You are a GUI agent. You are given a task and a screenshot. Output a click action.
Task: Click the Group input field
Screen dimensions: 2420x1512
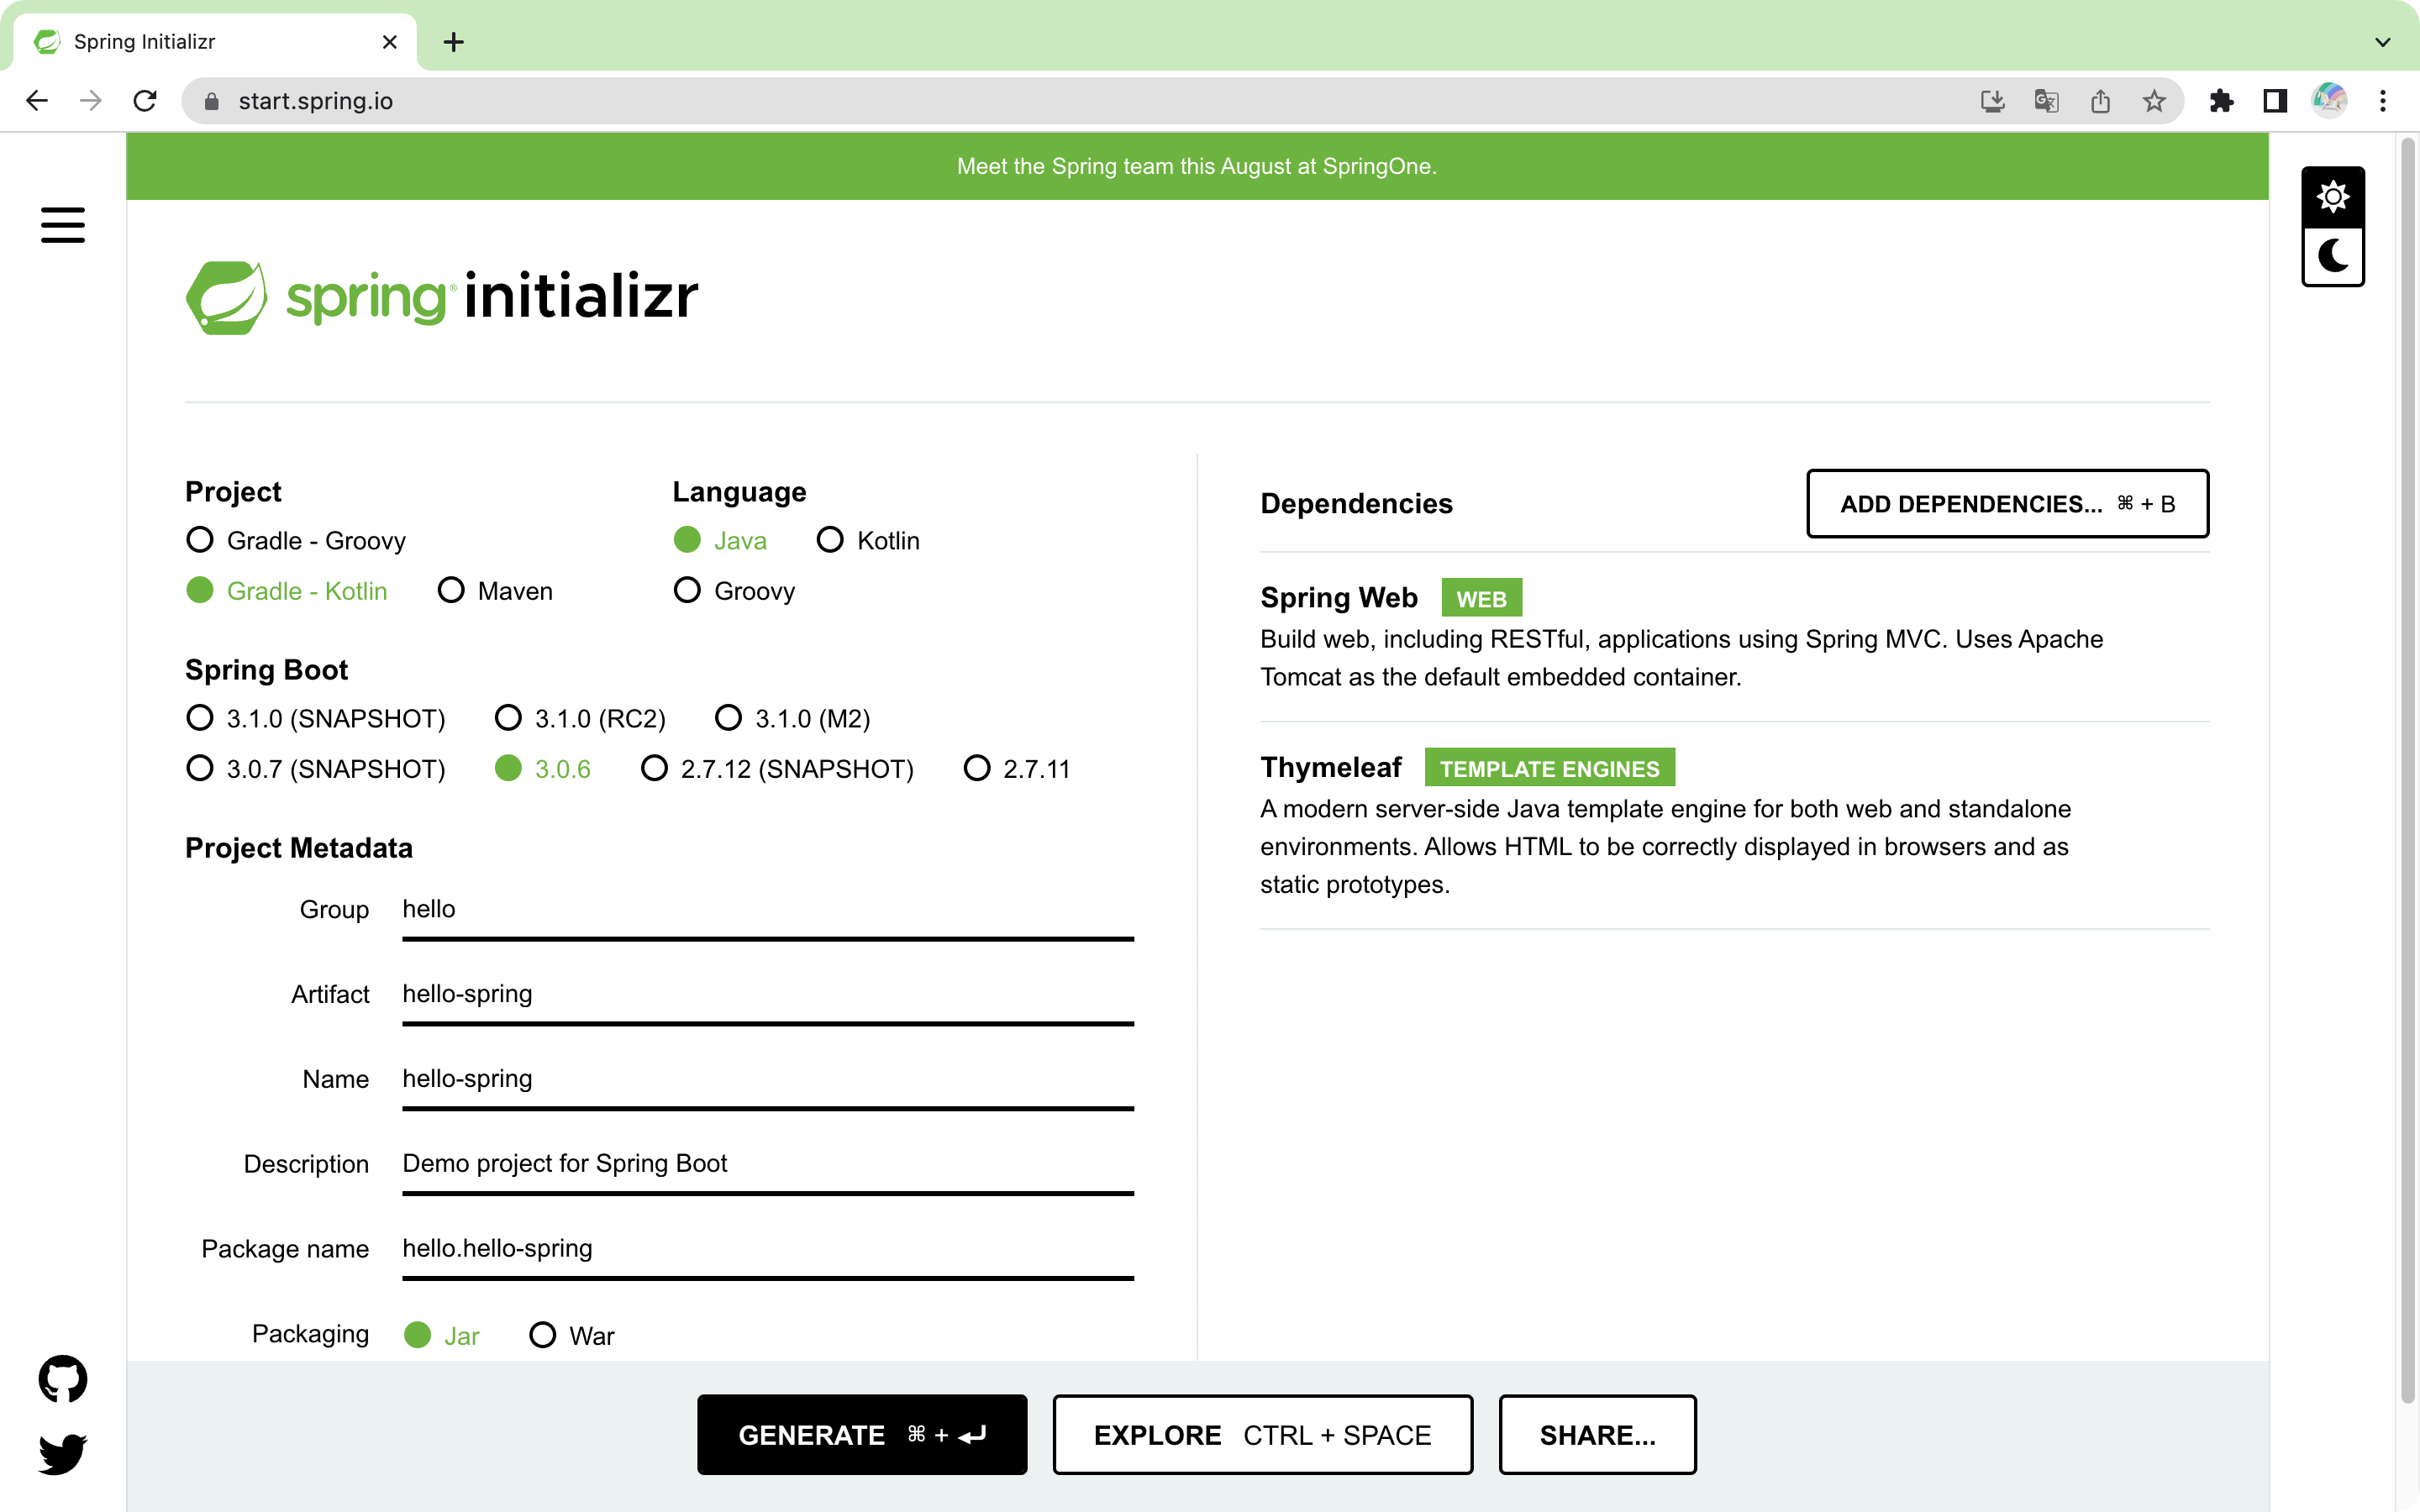(x=768, y=910)
